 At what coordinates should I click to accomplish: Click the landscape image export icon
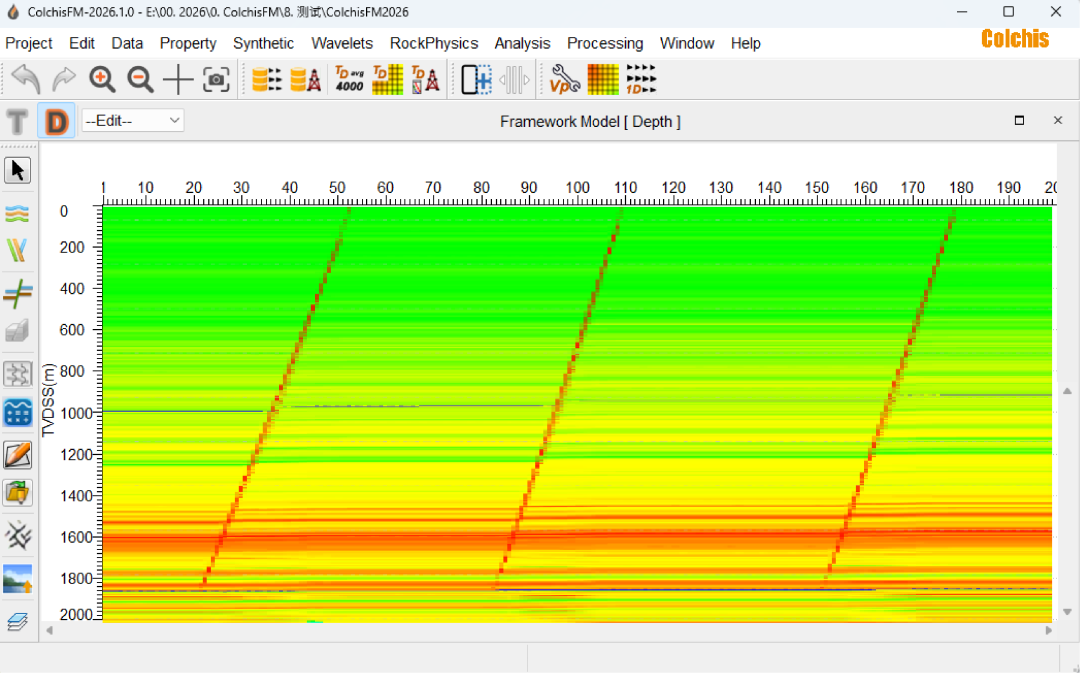[17, 579]
